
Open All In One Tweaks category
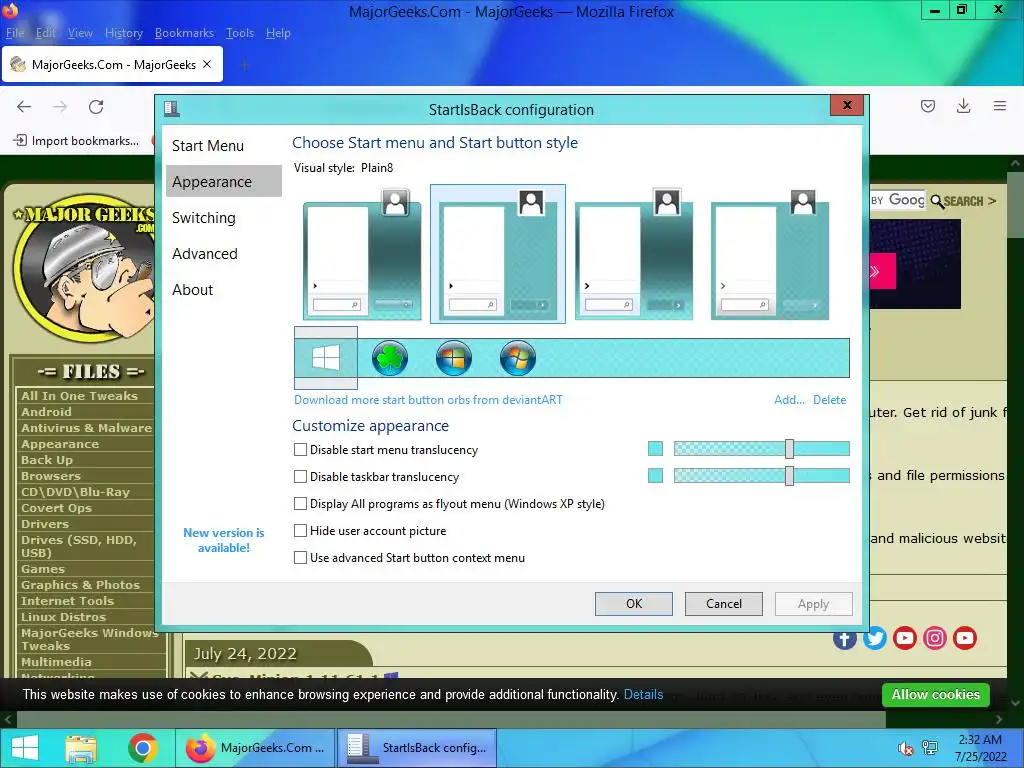point(80,396)
